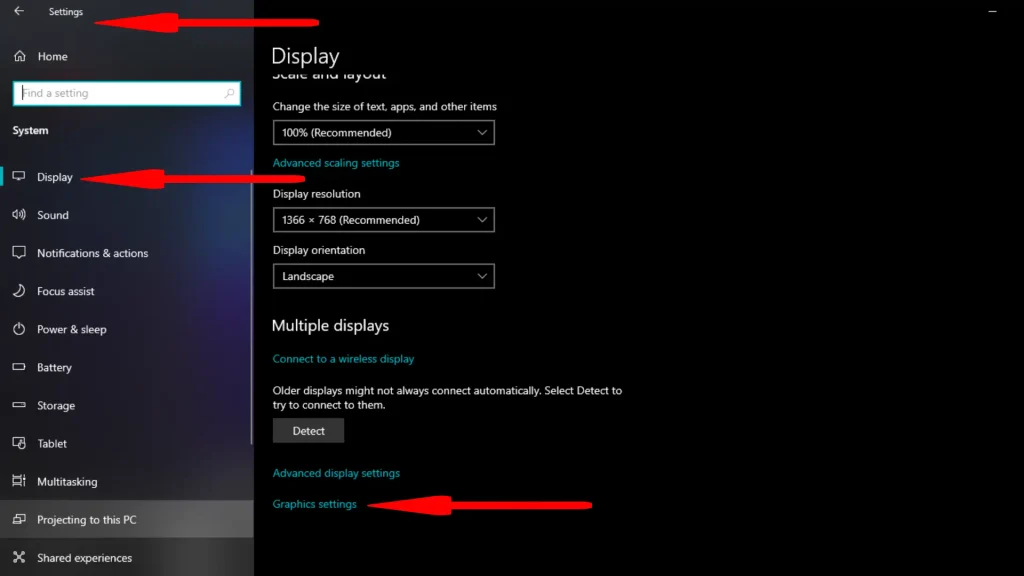Image resolution: width=1024 pixels, height=576 pixels.
Task: Open Battery settings page
Action: click(127, 367)
